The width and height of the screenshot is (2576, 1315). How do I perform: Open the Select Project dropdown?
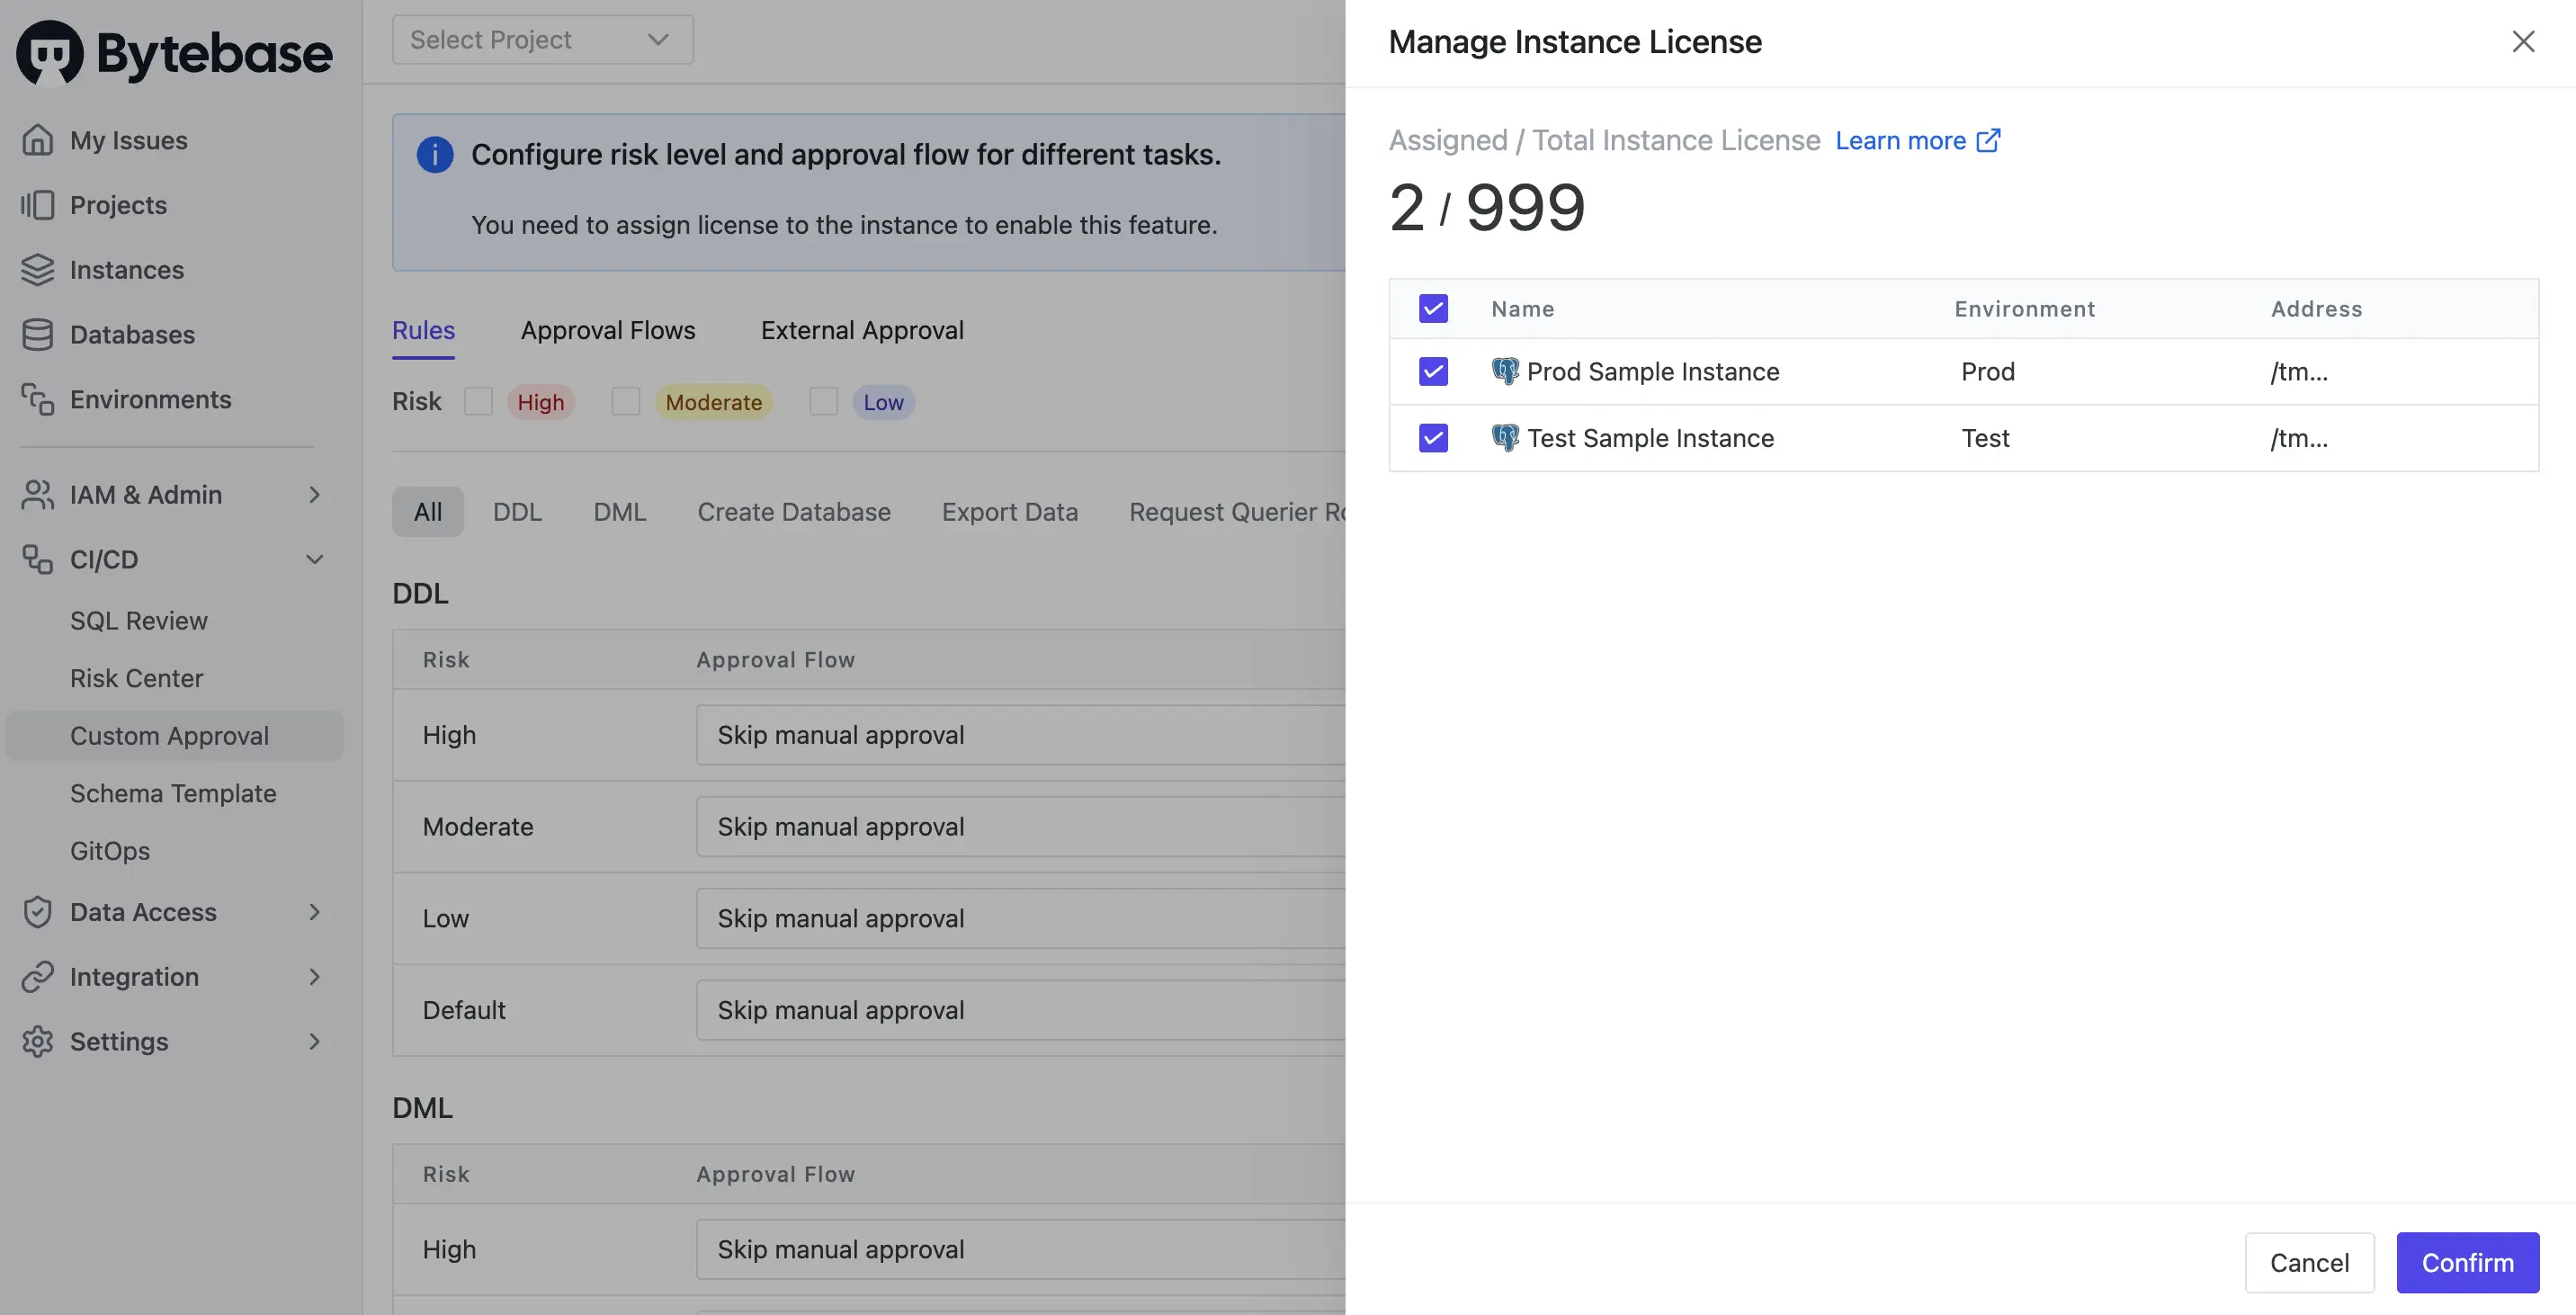542,39
